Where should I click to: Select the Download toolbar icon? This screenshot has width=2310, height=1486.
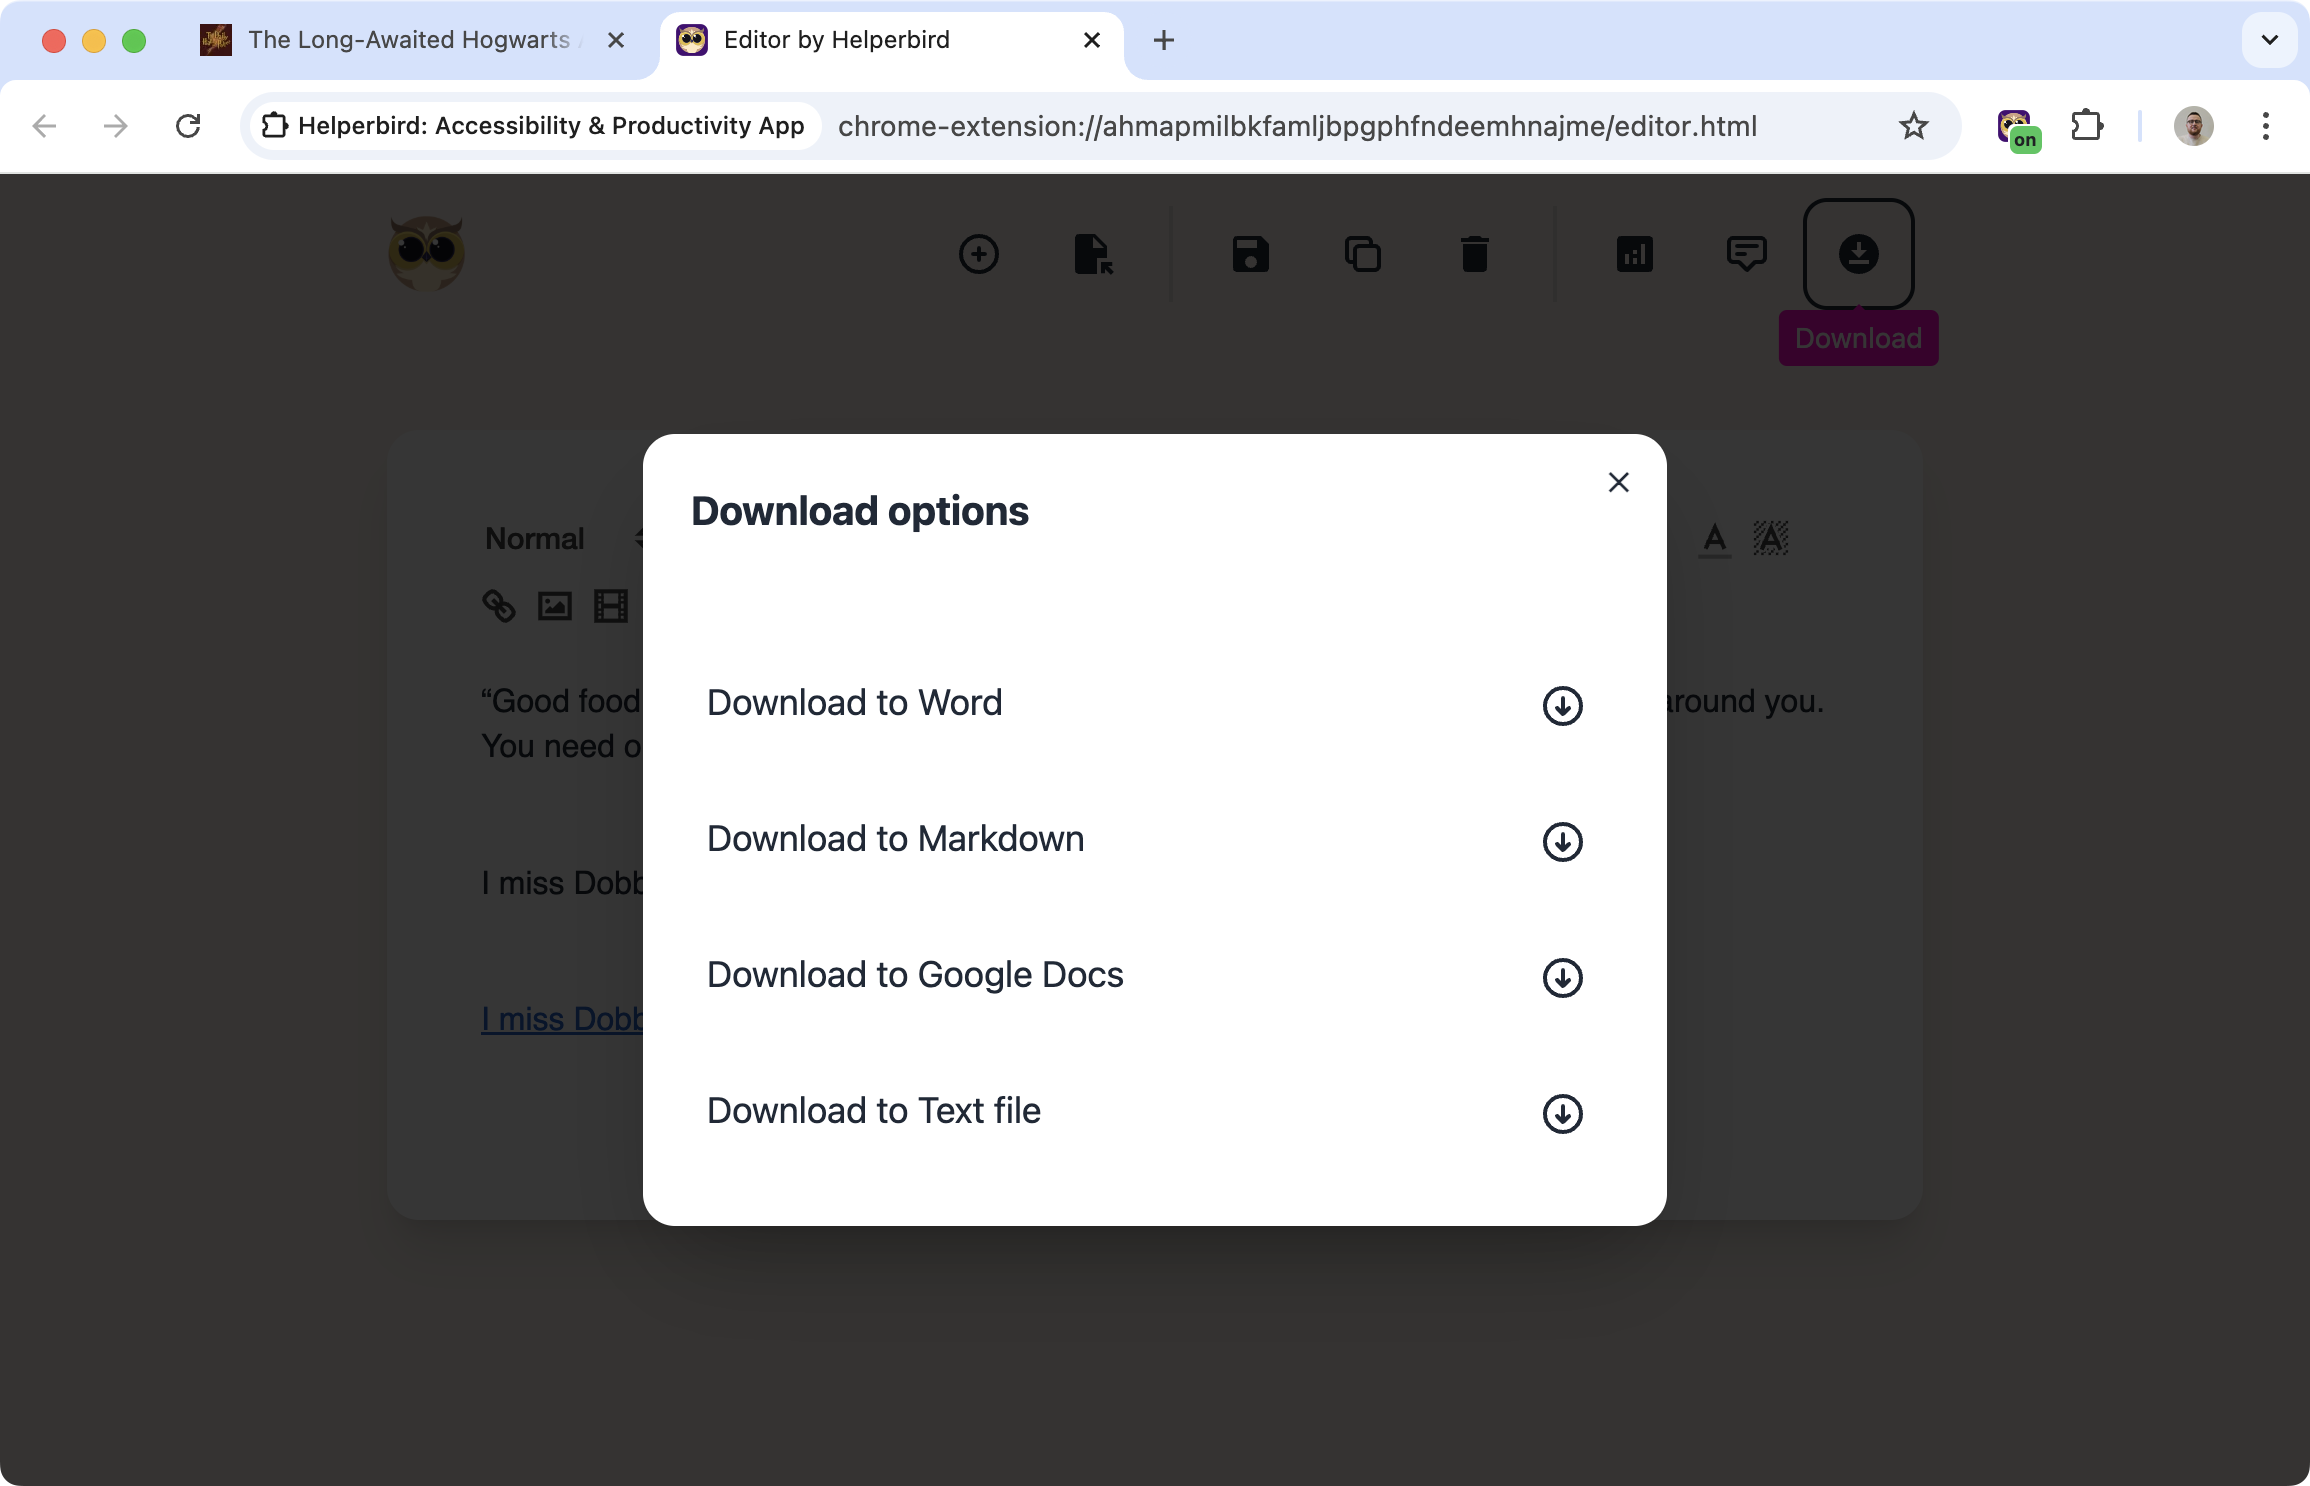1858,254
